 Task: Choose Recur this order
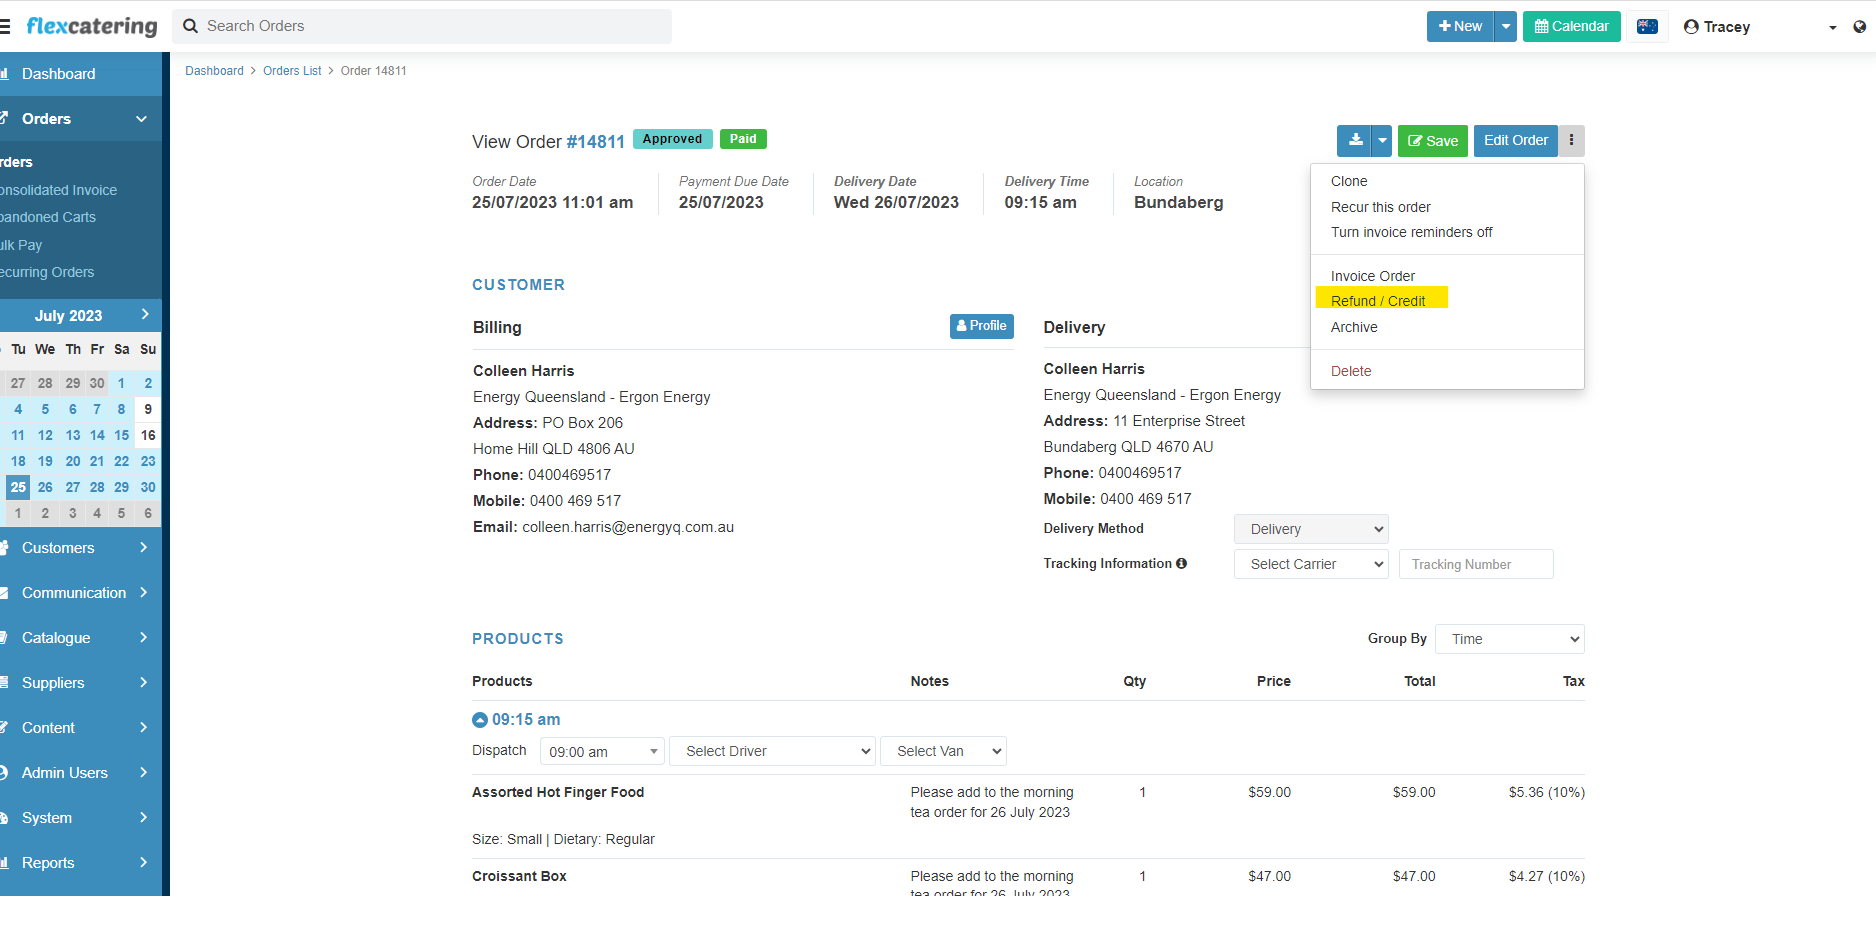coord(1381,207)
